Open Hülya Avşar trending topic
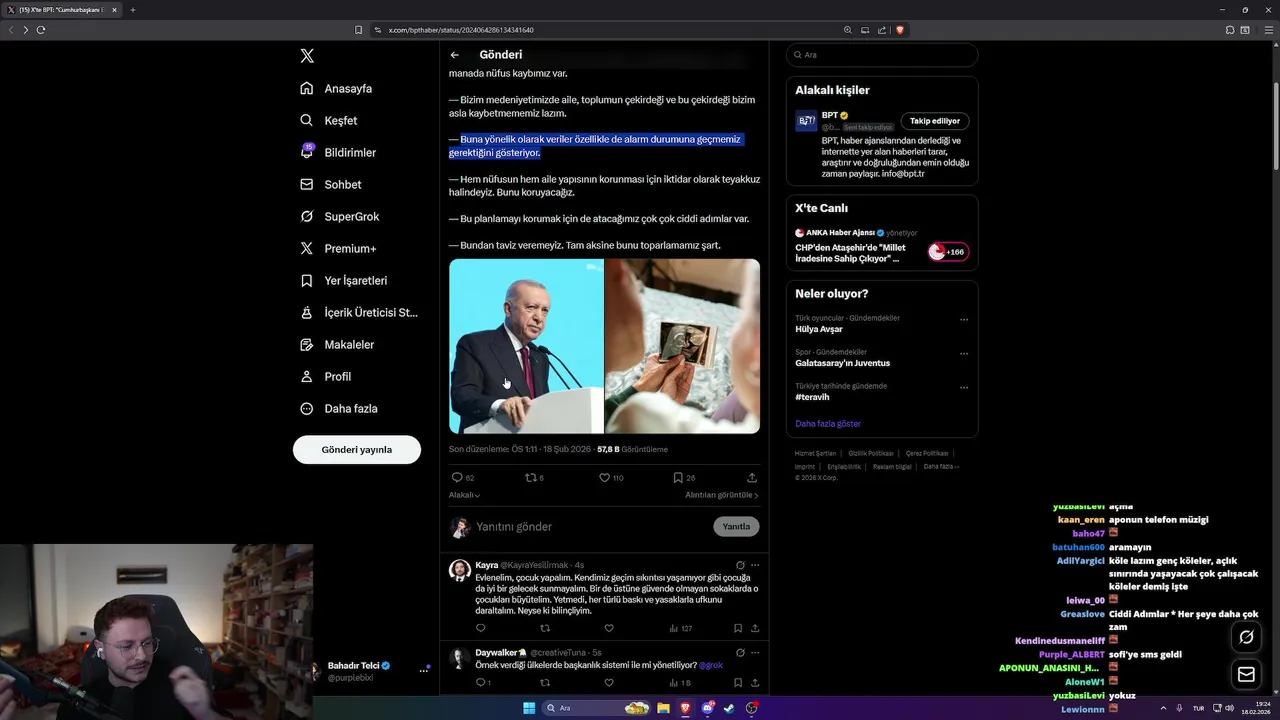1280x720 pixels. point(819,329)
